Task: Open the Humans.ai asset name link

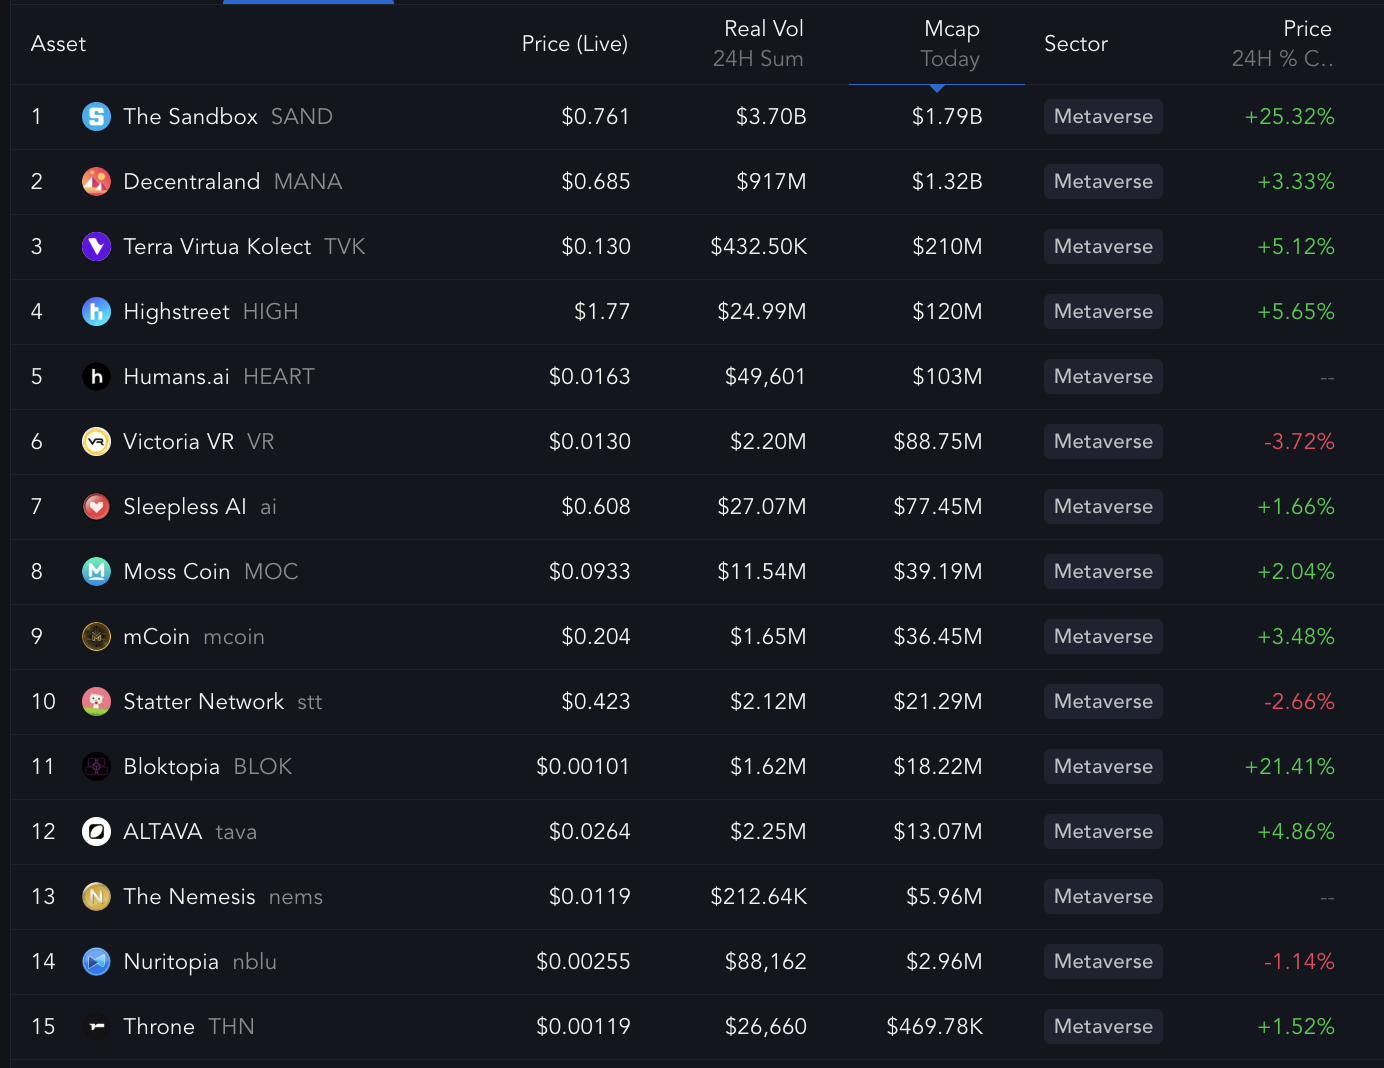Action: (x=176, y=377)
